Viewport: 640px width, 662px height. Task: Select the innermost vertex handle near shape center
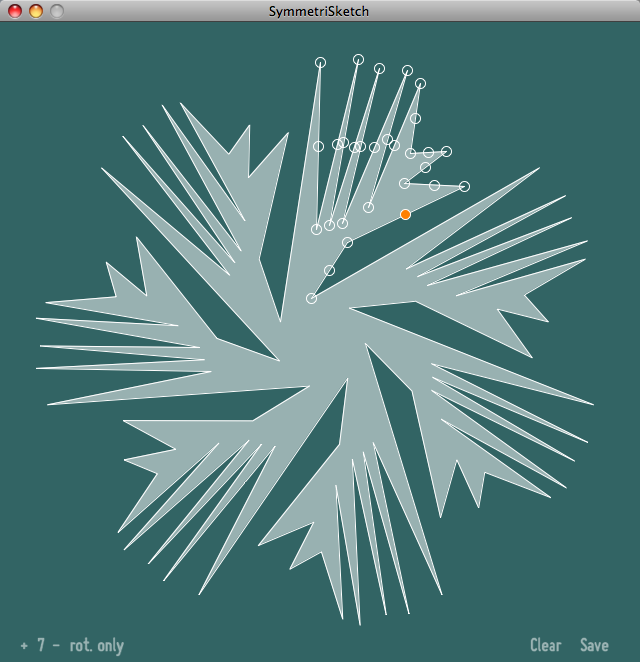point(311,298)
